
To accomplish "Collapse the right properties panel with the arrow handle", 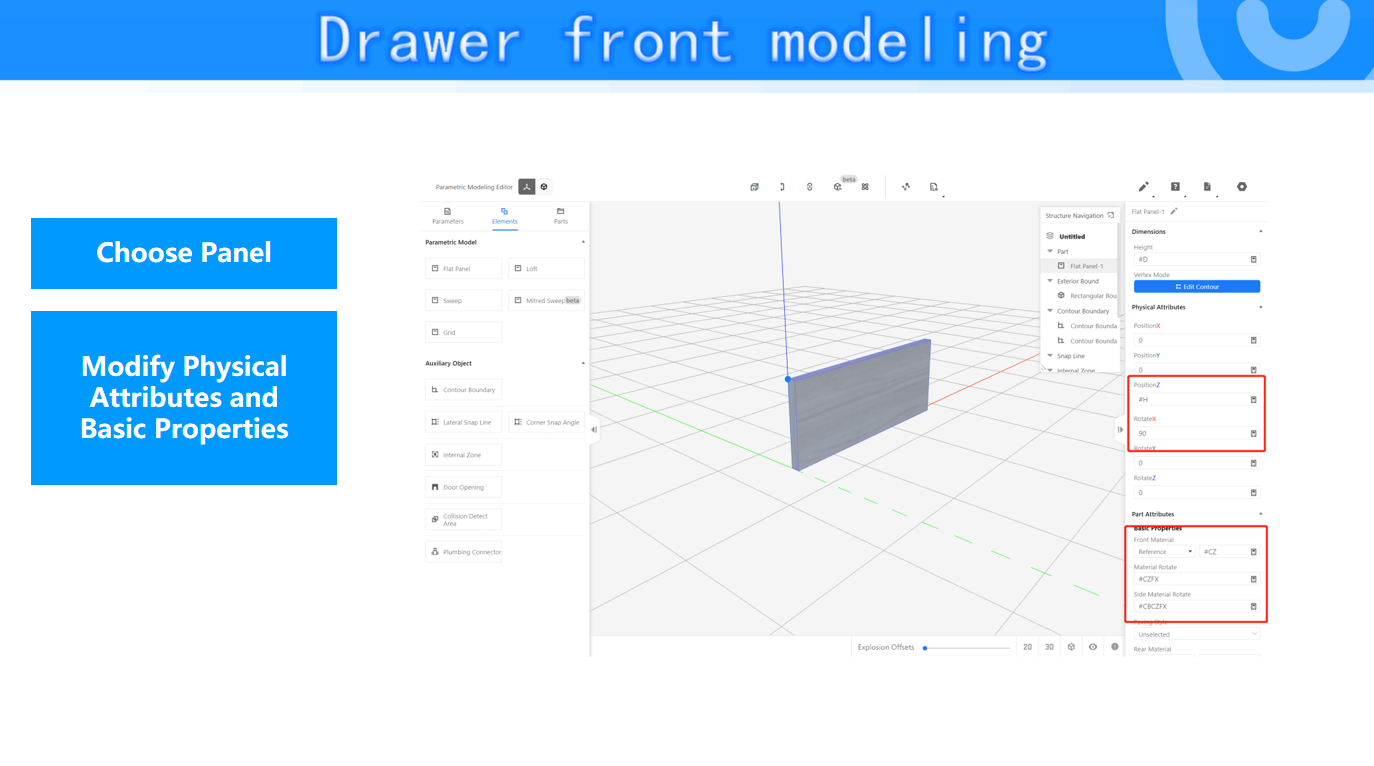I will 1120,430.
